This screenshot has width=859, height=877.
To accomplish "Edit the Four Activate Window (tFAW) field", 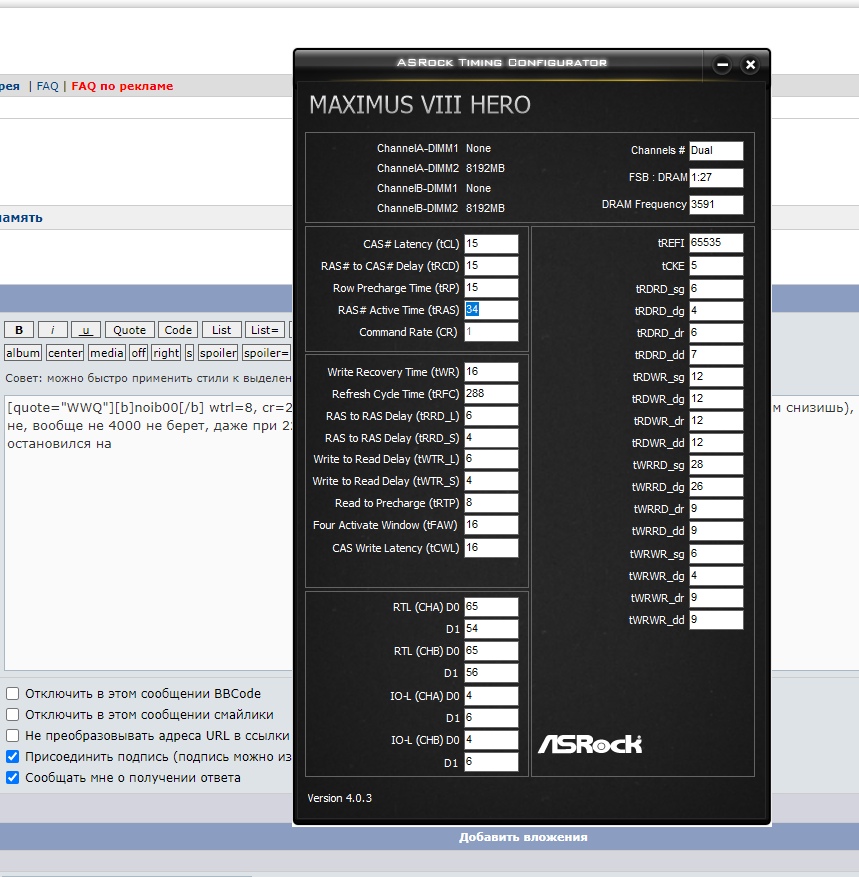I will point(491,525).
